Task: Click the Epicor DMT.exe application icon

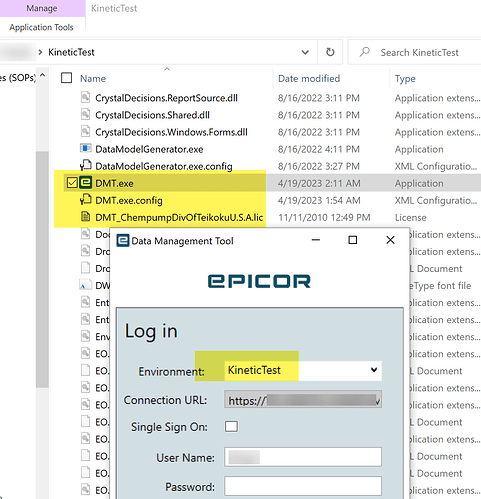Action: pos(86,183)
